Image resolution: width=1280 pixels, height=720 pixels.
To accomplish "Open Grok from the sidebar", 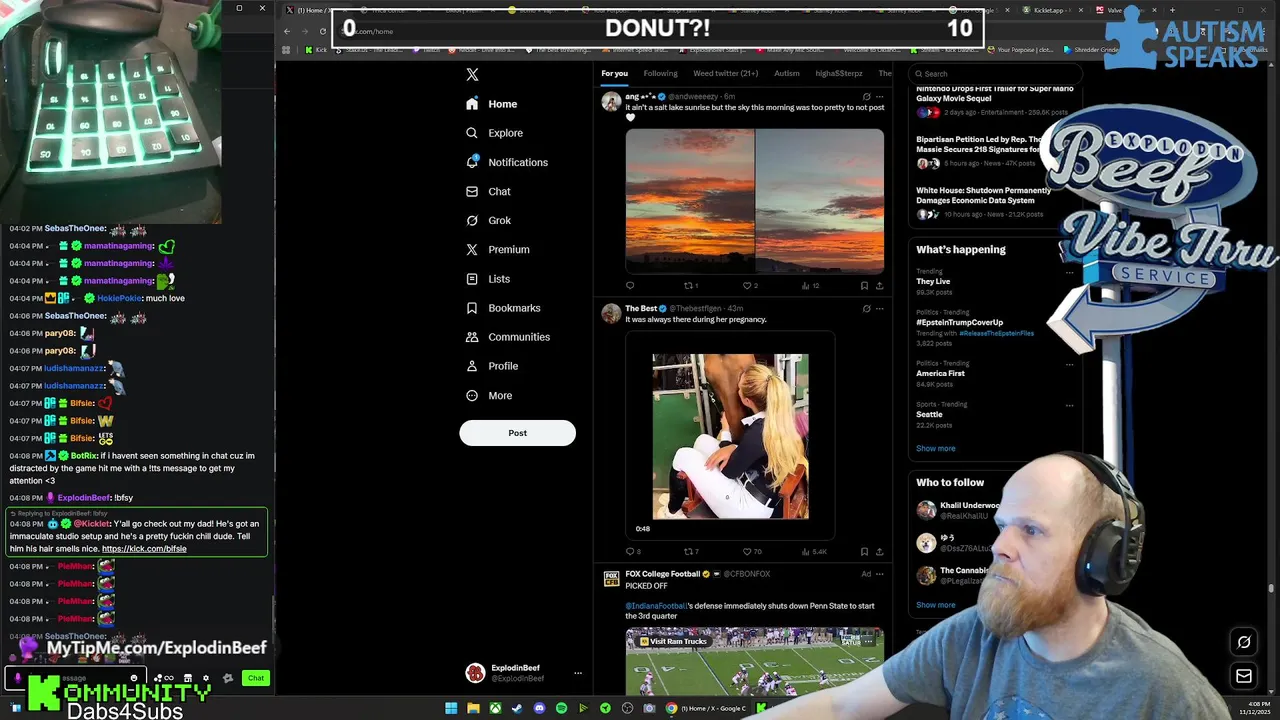I will (x=488, y=220).
